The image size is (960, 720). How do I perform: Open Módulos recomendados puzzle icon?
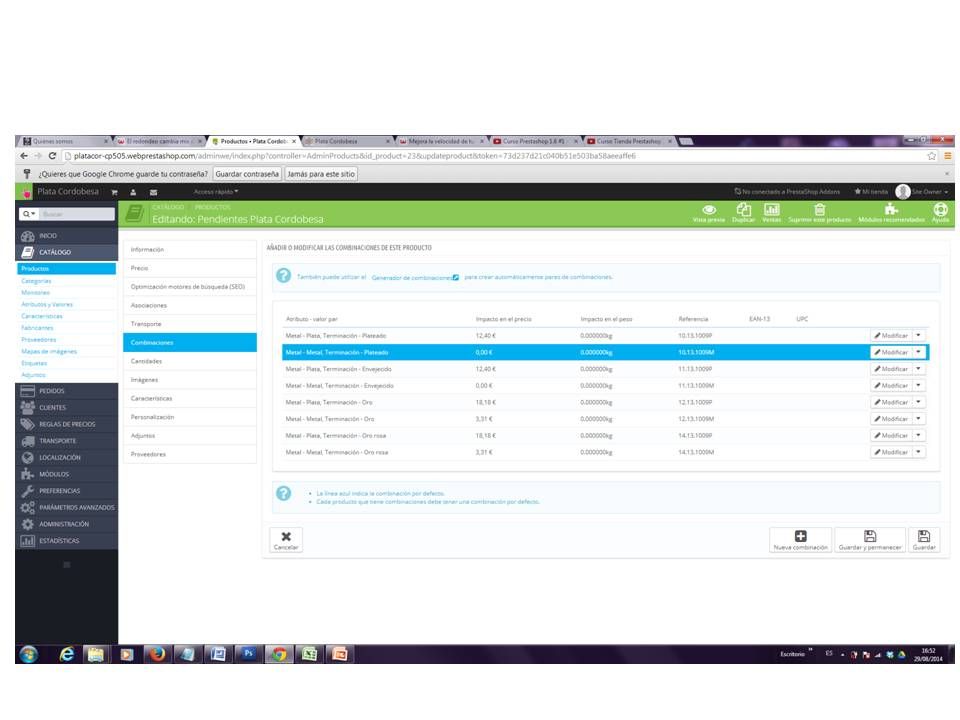click(x=891, y=213)
